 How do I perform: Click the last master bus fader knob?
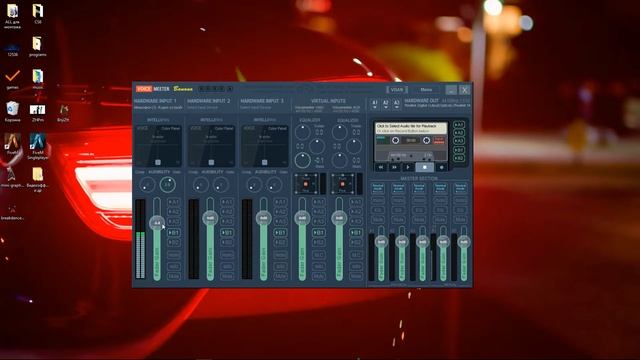click(464, 242)
